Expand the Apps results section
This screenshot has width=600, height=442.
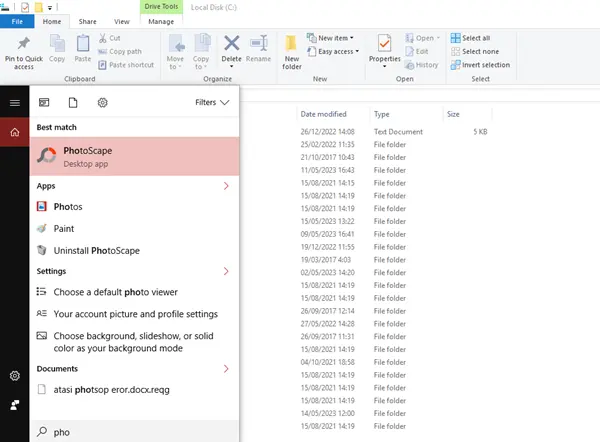tap(226, 186)
